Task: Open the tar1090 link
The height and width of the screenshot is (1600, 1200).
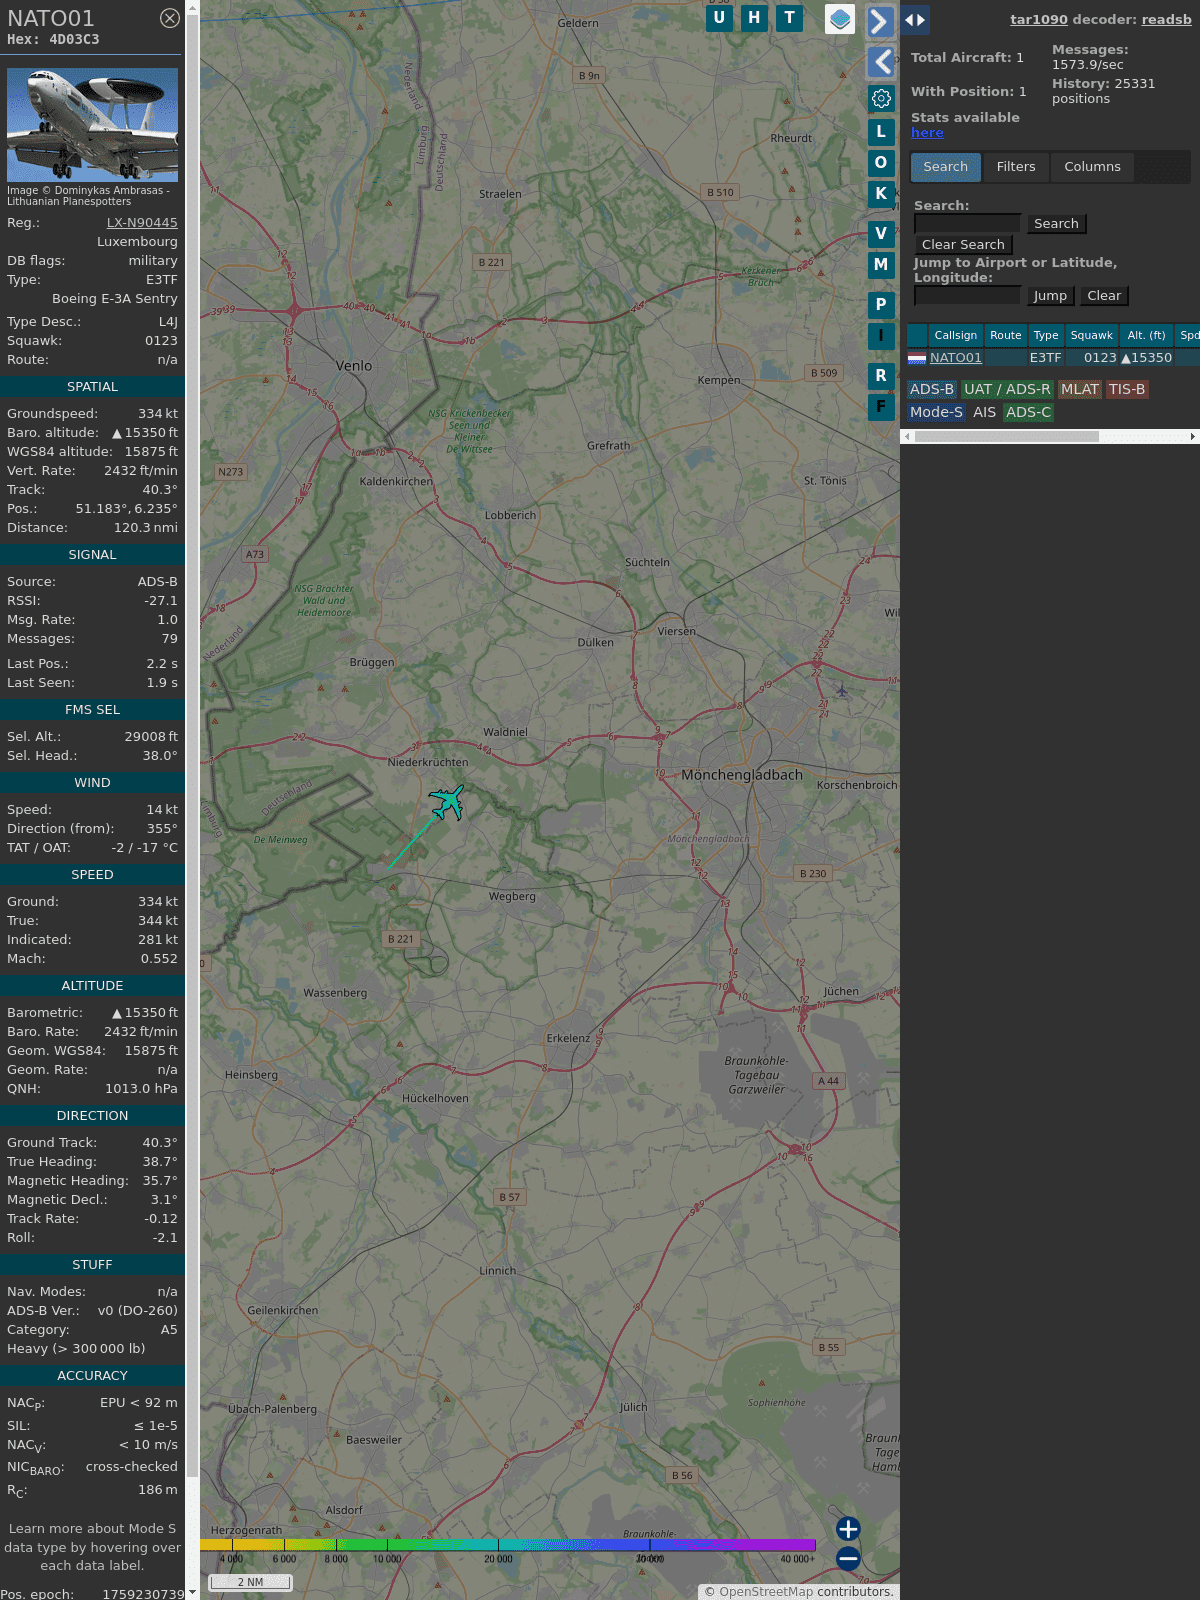Action: pos(1039,19)
